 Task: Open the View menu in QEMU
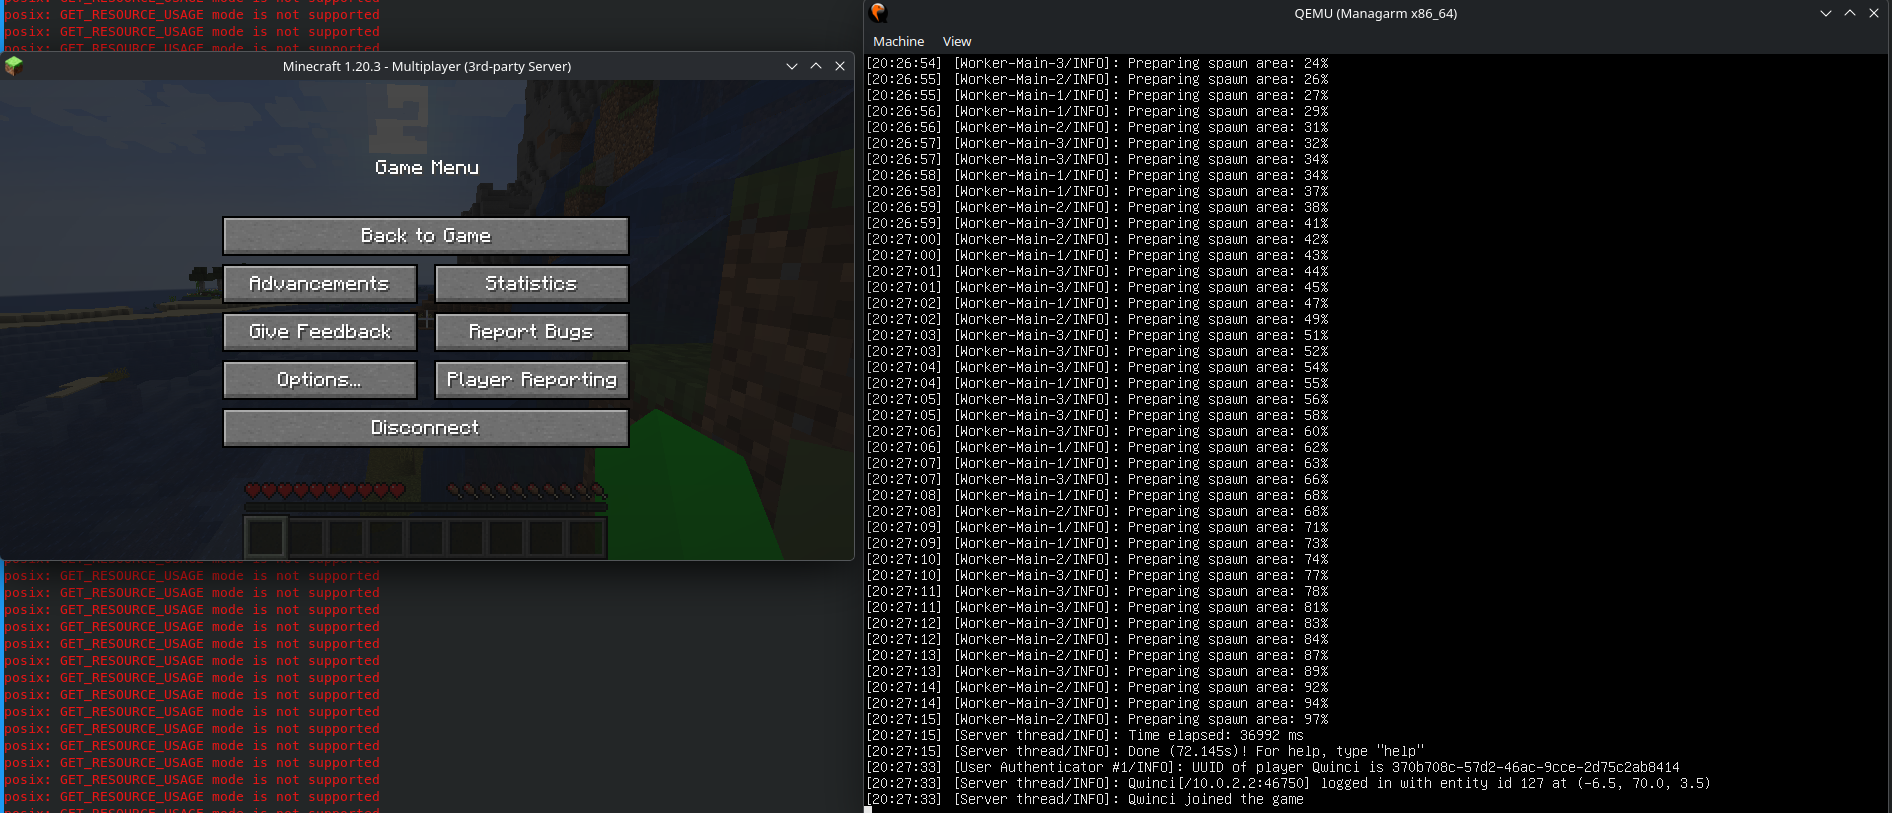click(957, 41)
